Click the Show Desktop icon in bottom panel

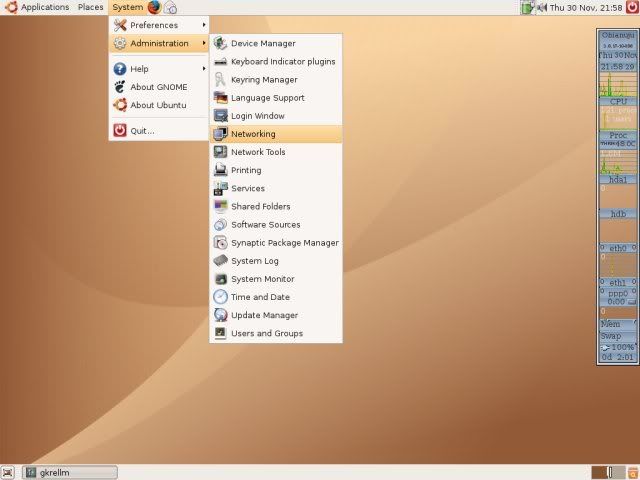click(7, 473)
